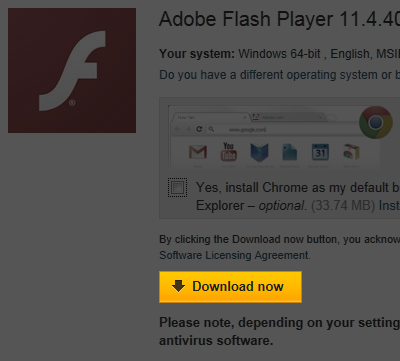The image size is (400, 361).
Task: Click the Google Calendar 31 icon
Action: (320, 152)
